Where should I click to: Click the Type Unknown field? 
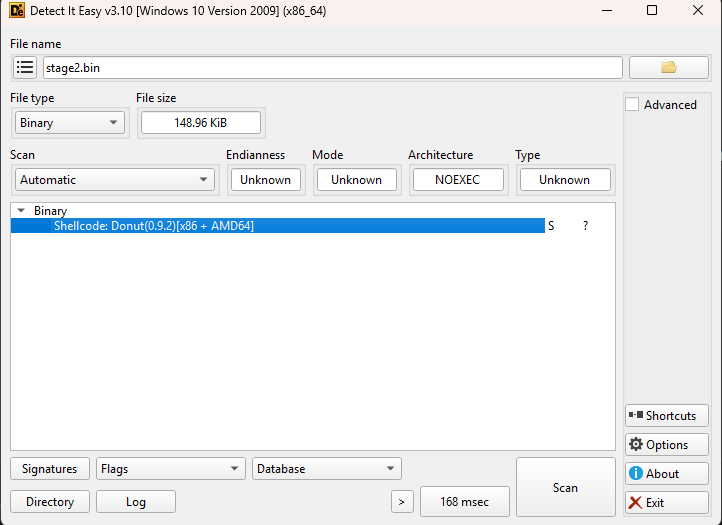click(x=565, y=180)
